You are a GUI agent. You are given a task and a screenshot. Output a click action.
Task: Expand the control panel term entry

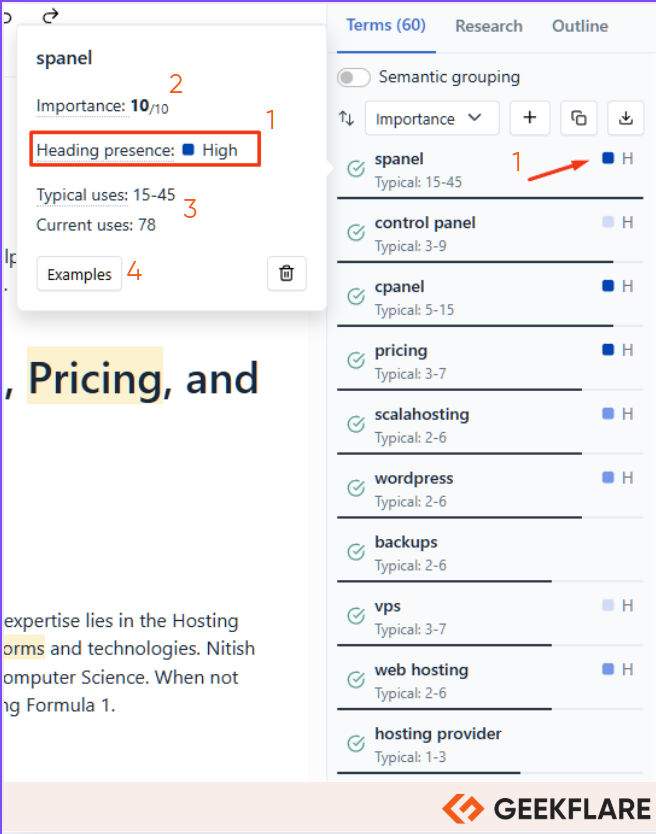(489, 233)
